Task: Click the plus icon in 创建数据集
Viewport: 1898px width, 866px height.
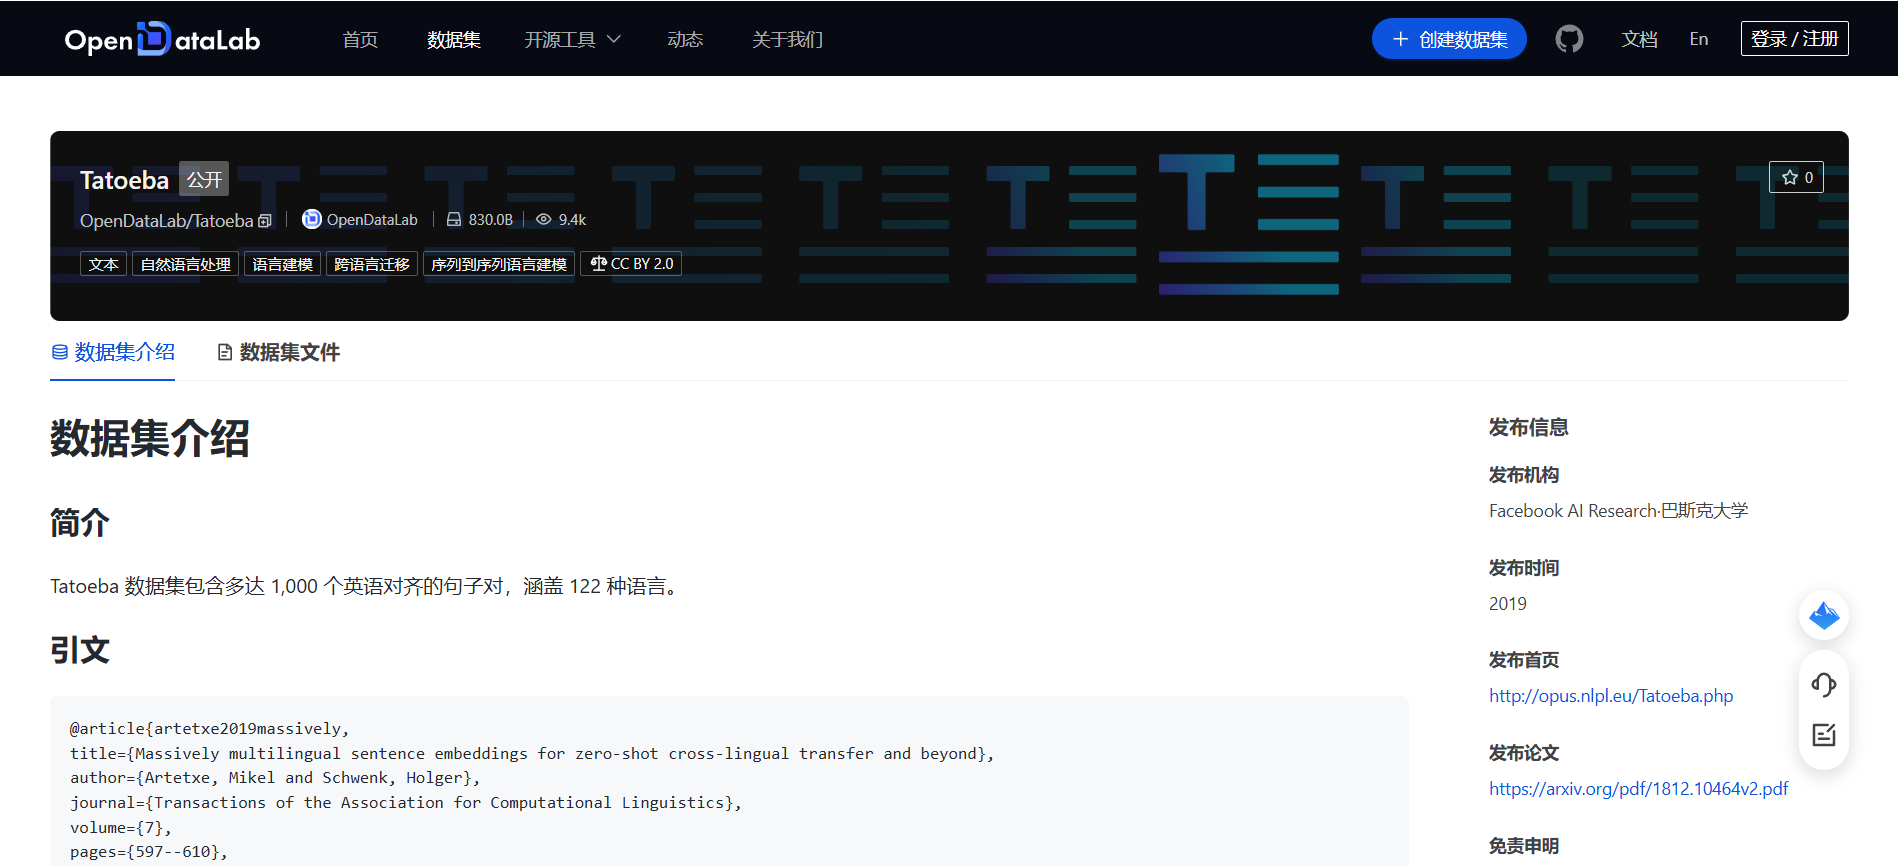Action: (x=1401, y=39)
